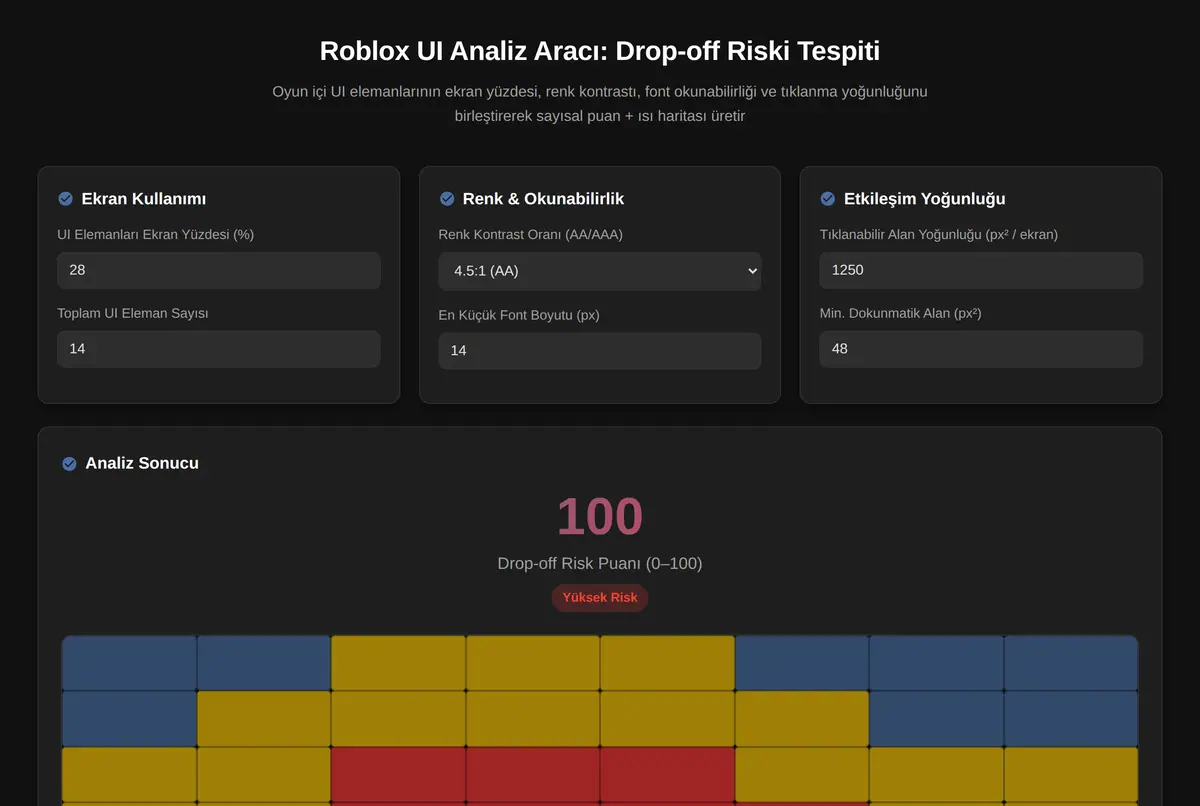Image resolution: width=1200 pixels, height=806 pixels.
Task: Click the 'UI Elemanları Ekran Yüzdesi (%)' label
Action: click(156, 235)
